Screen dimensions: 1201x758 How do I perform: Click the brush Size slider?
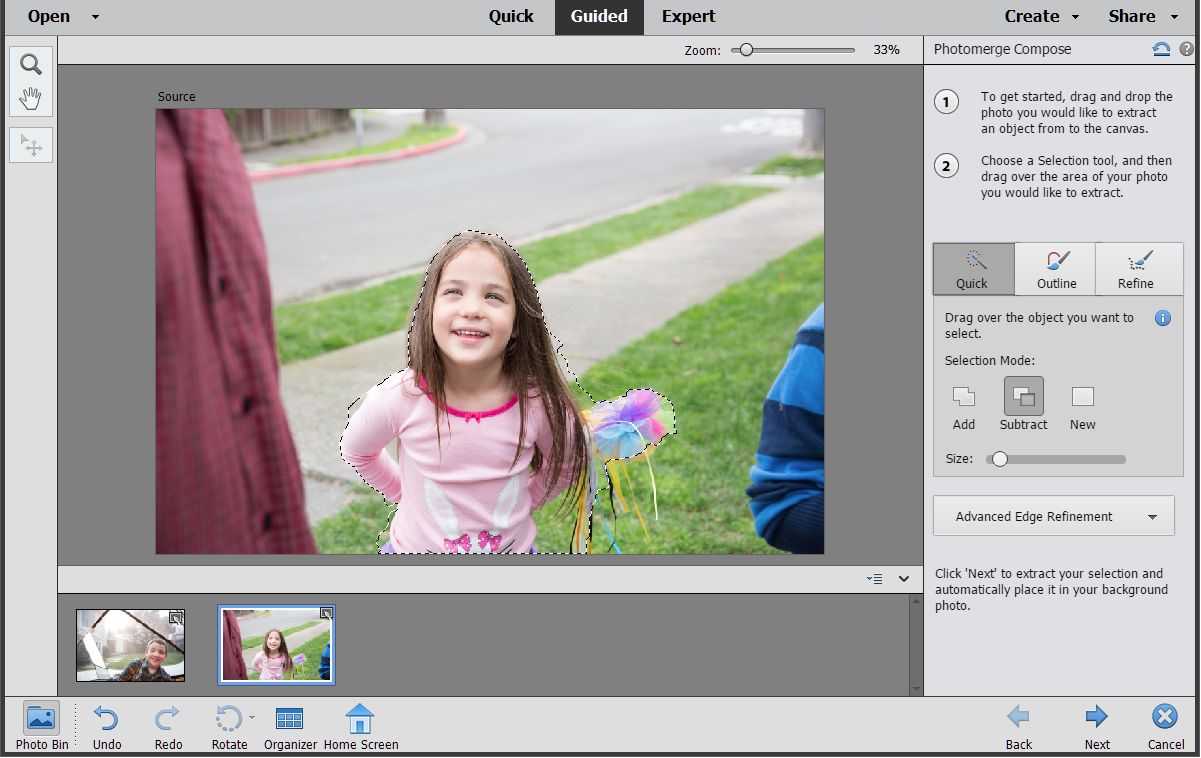click(1056, 459)
